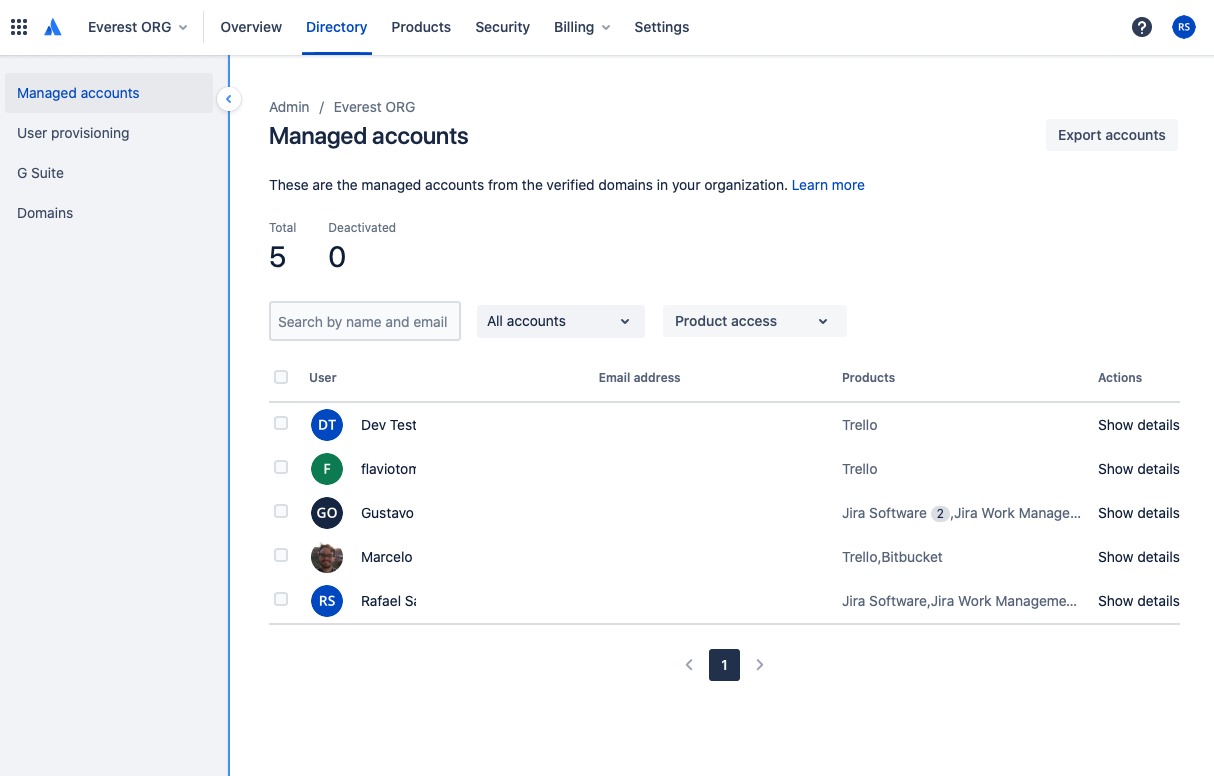Click the Marcelo user name
This screenshot has height=776, width=1214.
(x=386, y=557)
